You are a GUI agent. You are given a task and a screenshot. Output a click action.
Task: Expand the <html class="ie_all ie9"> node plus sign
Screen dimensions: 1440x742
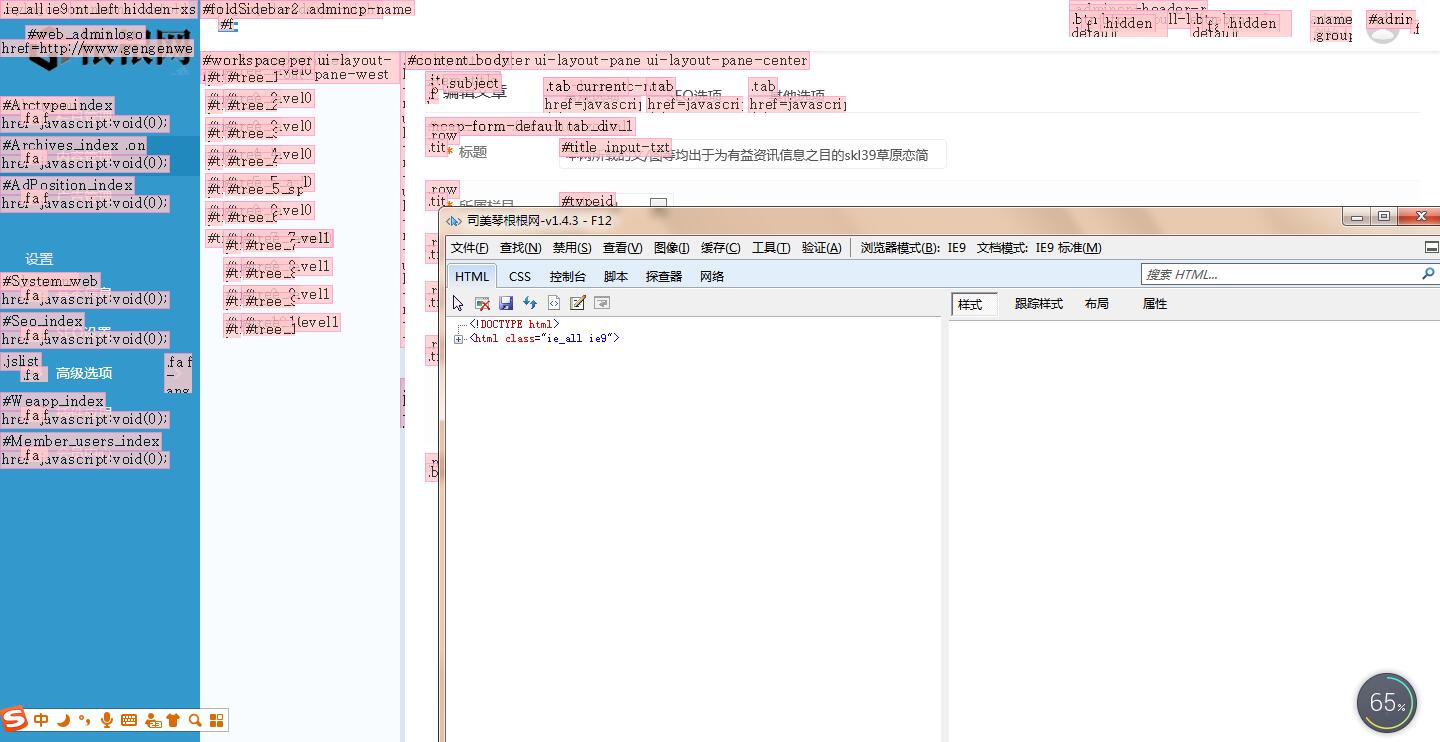[458, 339]
